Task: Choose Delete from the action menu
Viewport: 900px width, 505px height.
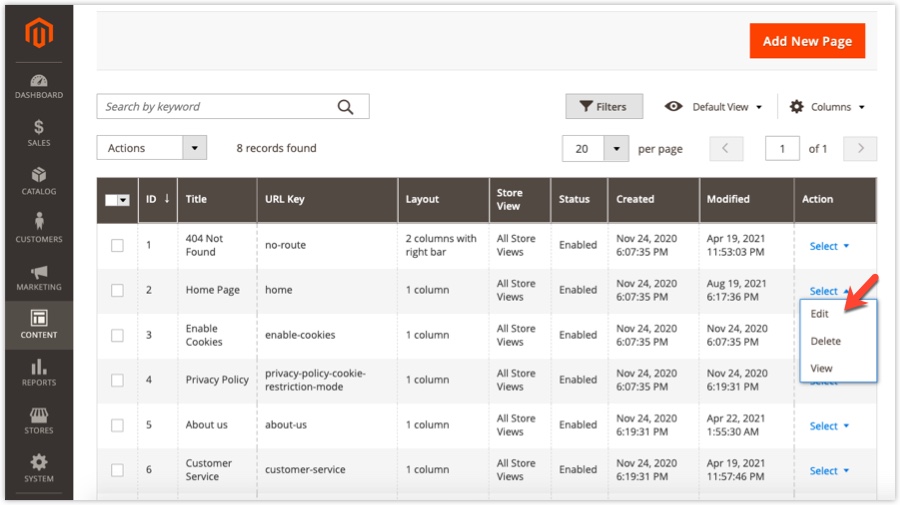Action: [x=825, y=341]
